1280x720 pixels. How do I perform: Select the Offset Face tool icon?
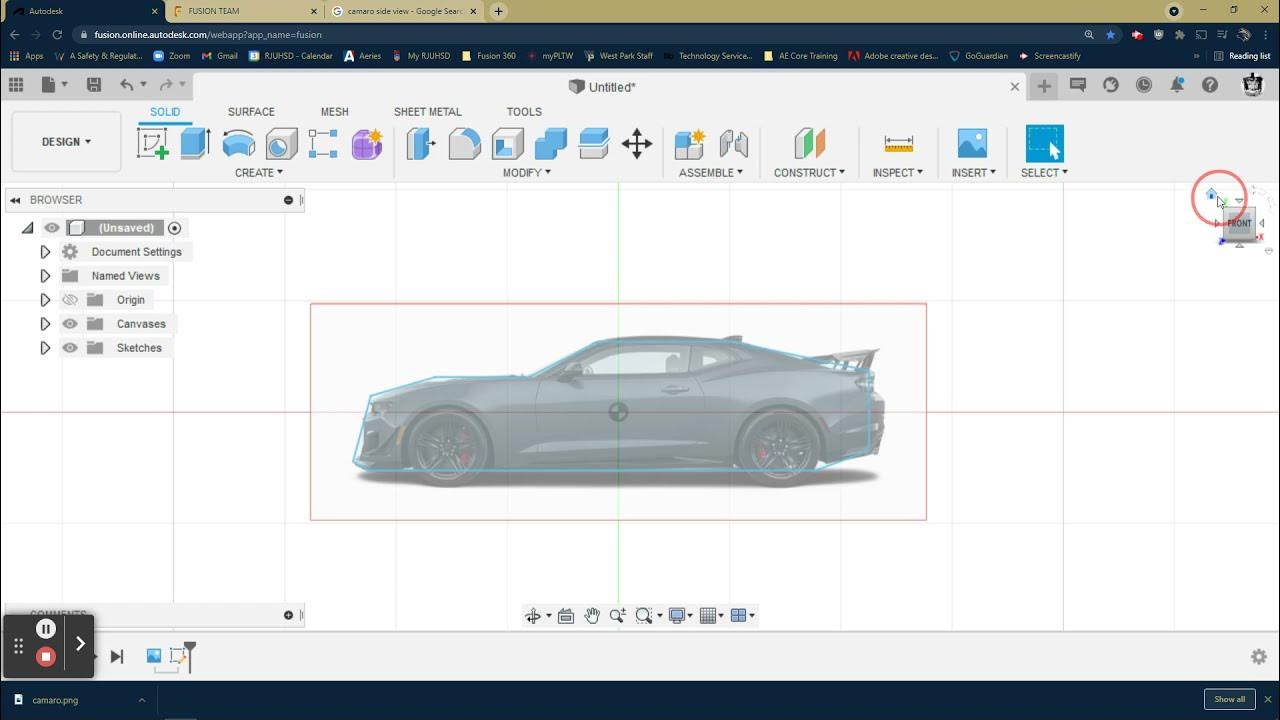pos(593,144)
